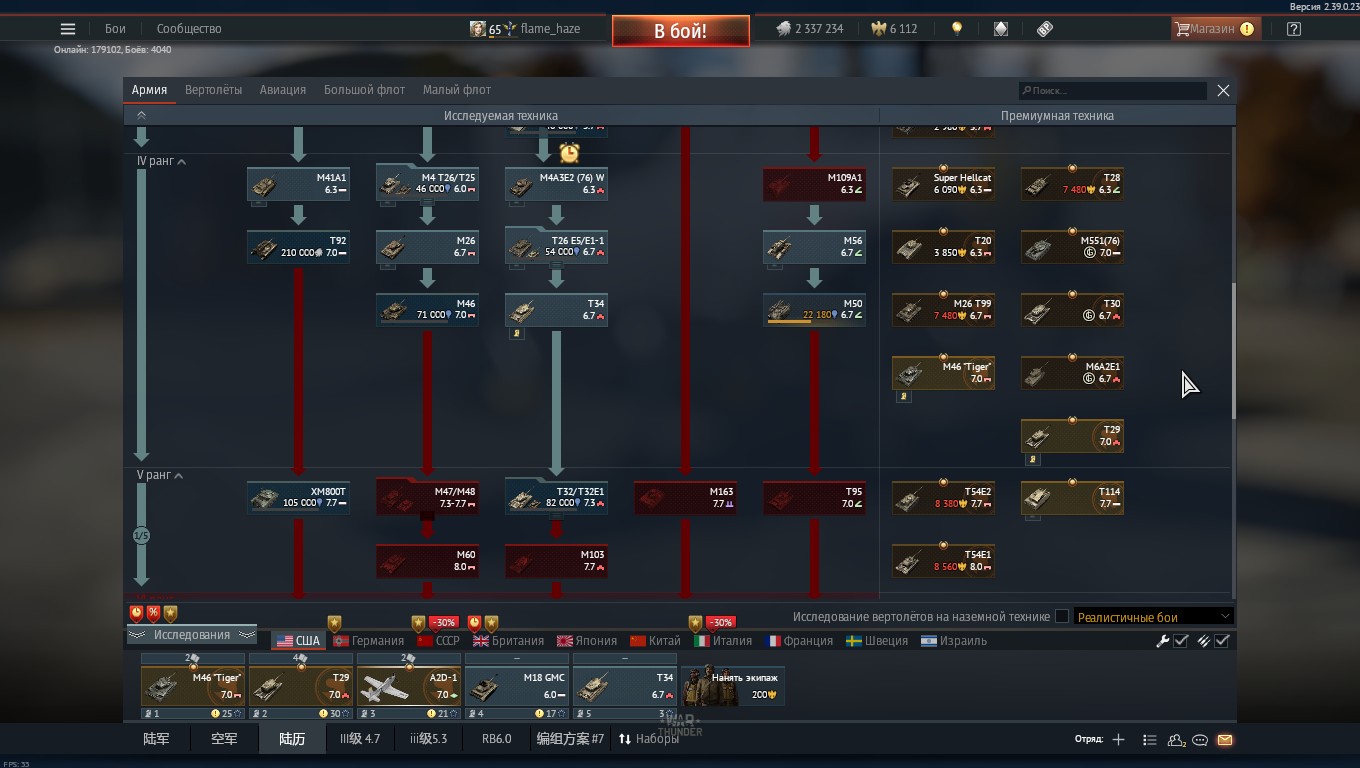Toggle the last checkbox right of the country tabs

(x=1222, y=641)
